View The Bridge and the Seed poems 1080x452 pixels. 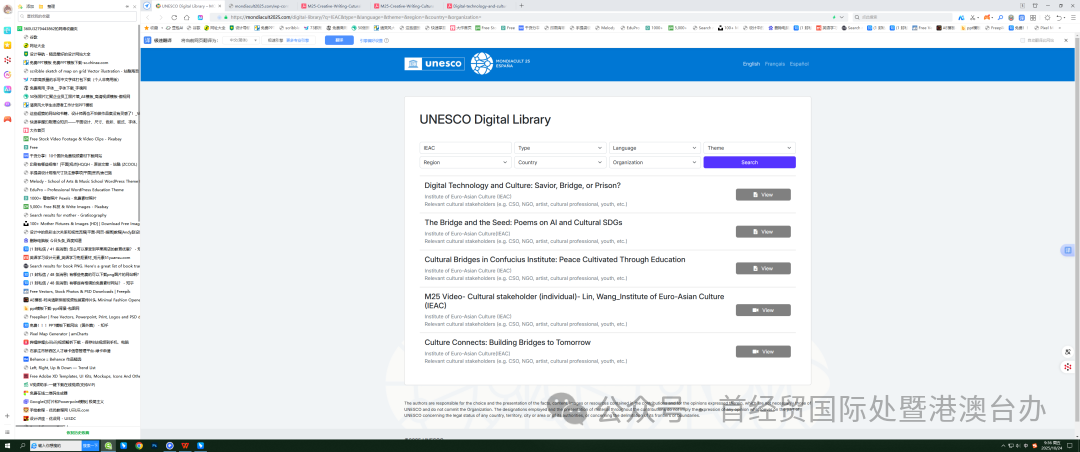point(763,232)
